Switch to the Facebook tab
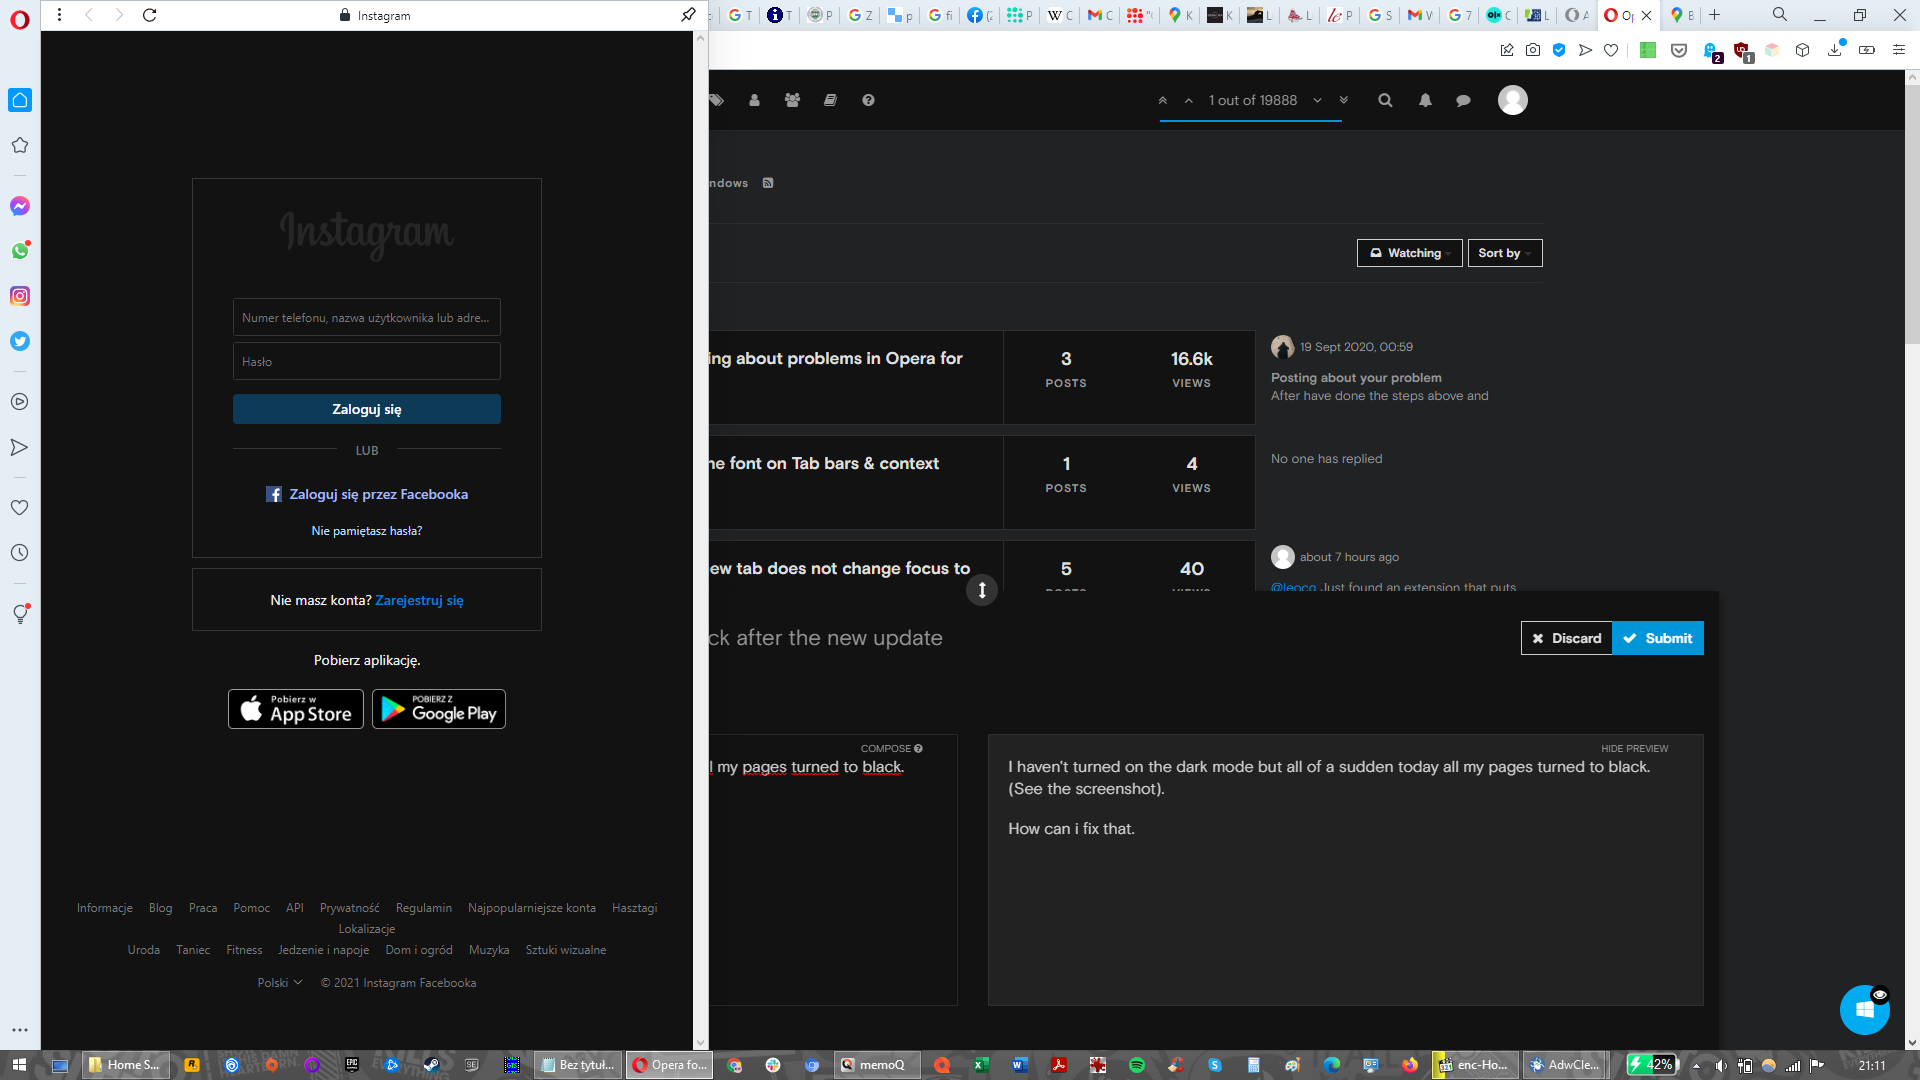This screenshot has width=1920, height=1080. pyautogui.click(x=979, y=15)
